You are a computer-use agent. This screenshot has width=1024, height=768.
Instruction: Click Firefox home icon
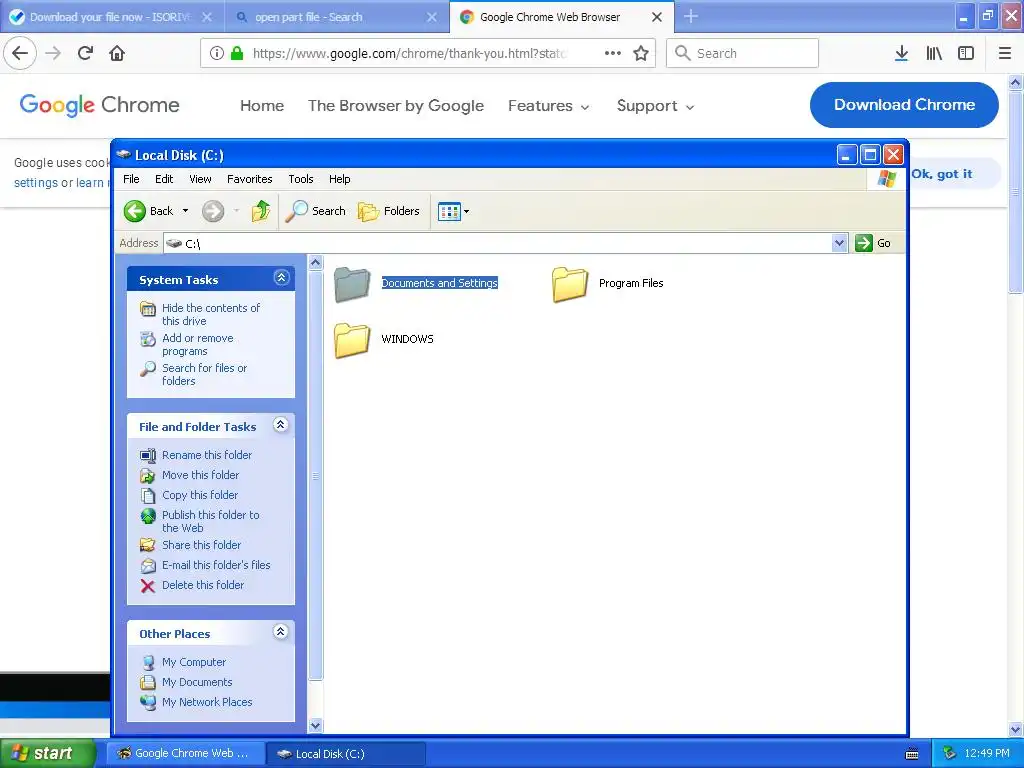117,53
